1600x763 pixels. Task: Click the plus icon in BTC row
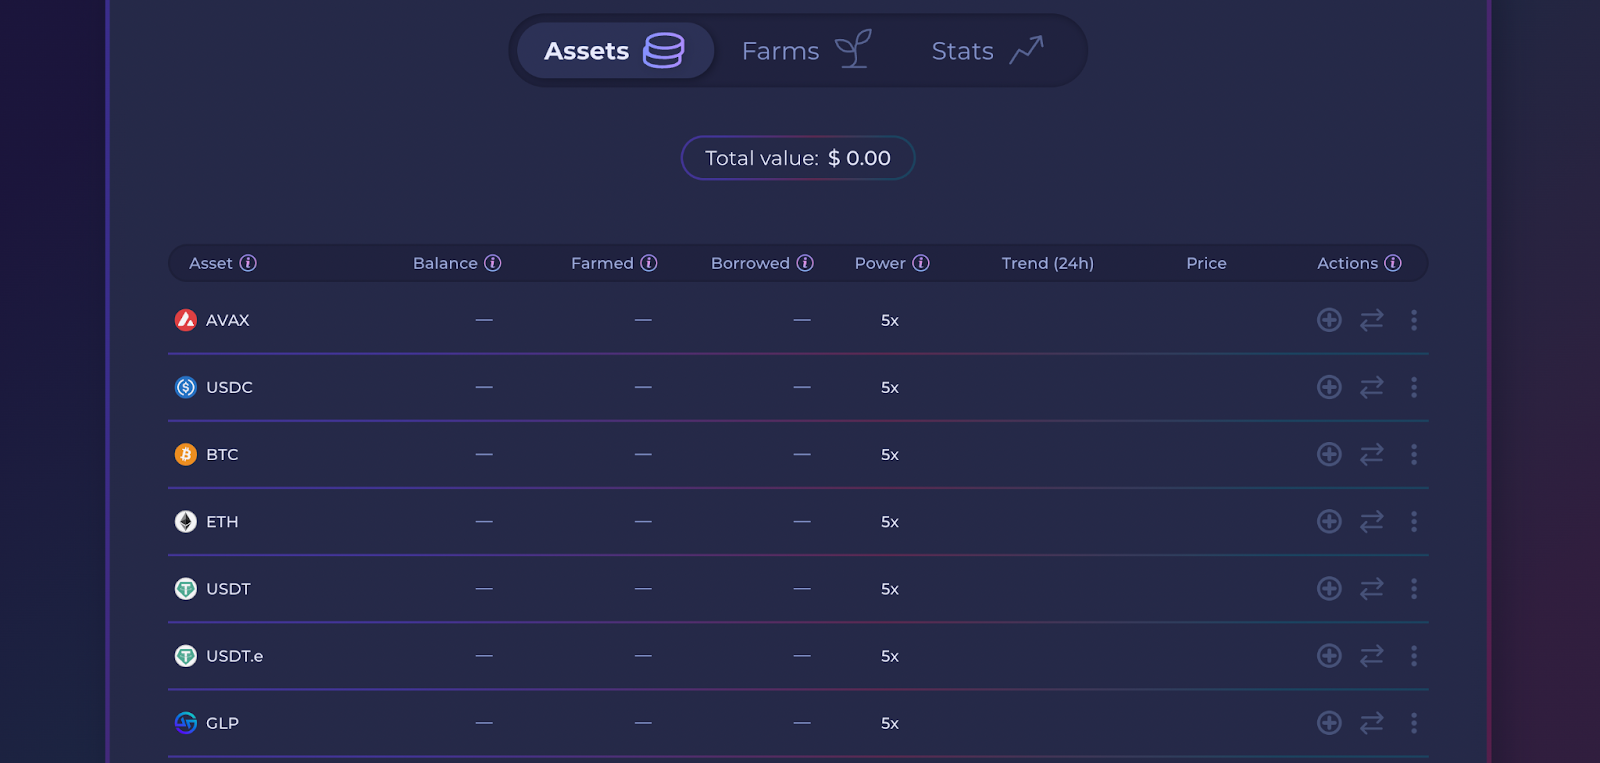click(1329, 454)
